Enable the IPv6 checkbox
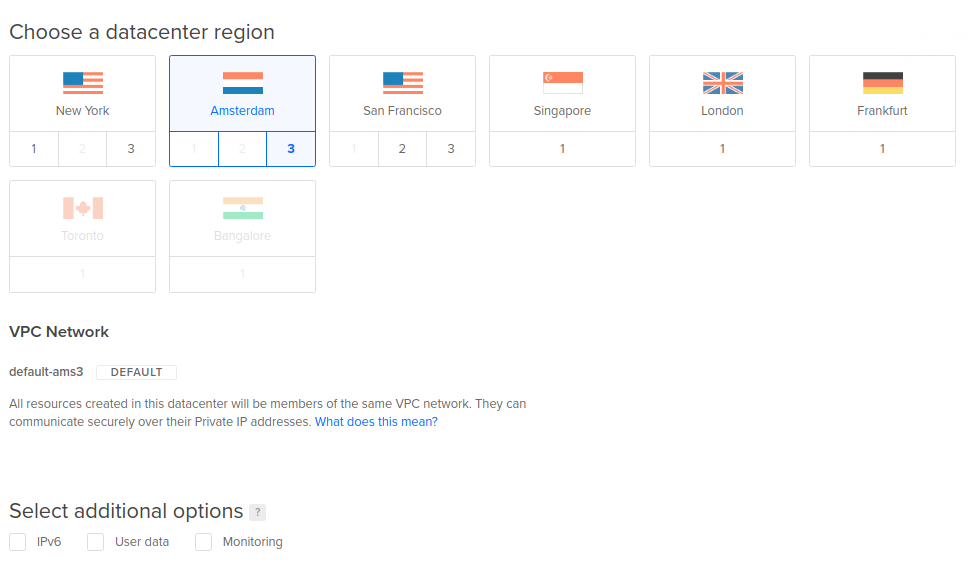968x563 pixels. (18, 542)
